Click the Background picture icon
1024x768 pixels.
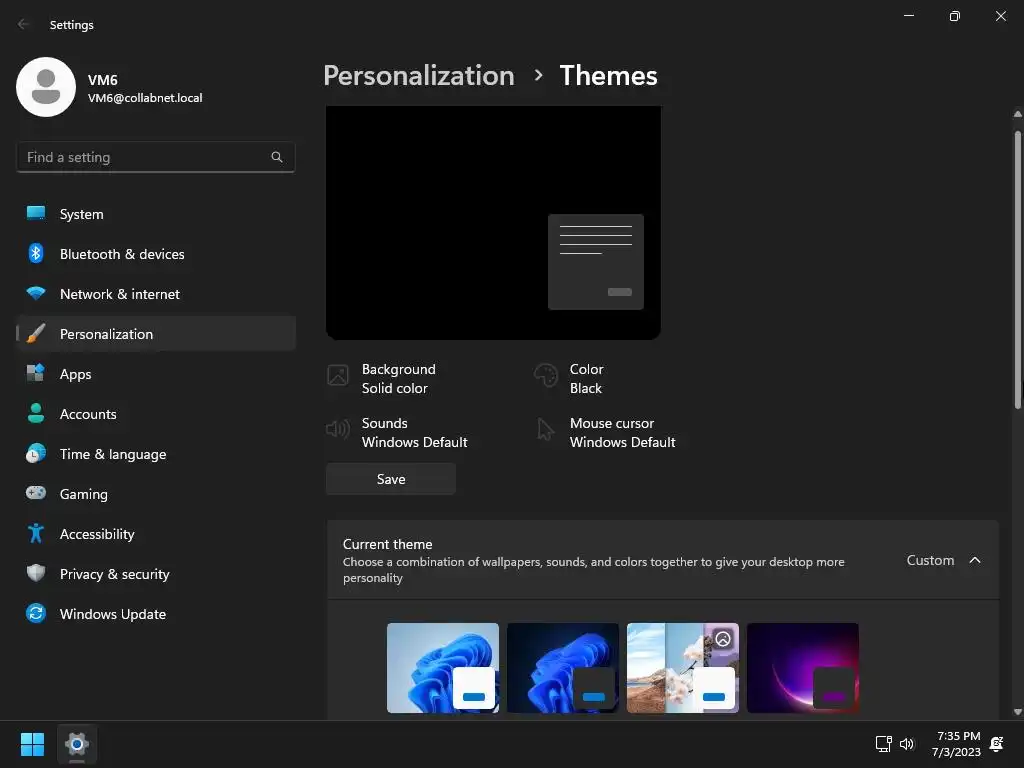pyautogui.click(x=338, y=376)
